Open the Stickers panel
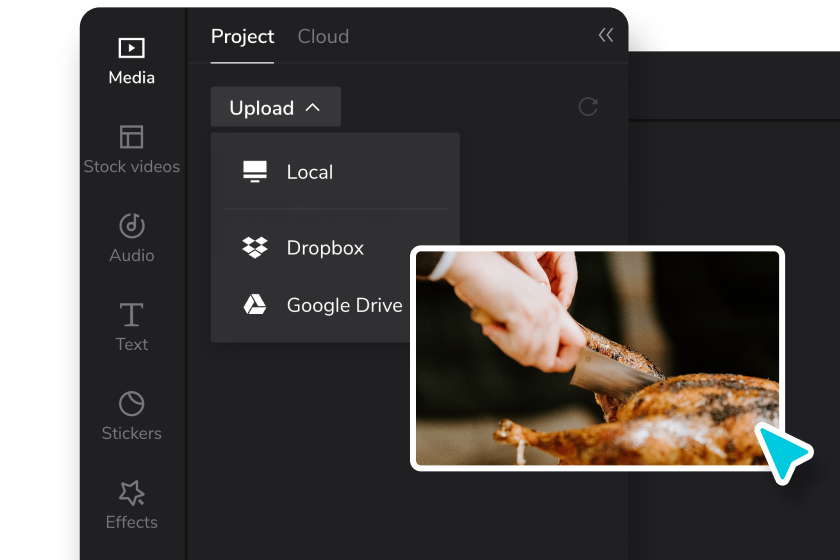The width and height of the screenshot is (840, 560). (x=131, y=416)
